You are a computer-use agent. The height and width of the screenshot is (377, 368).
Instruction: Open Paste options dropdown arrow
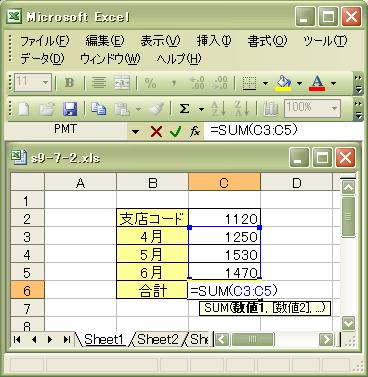click(x=138, y=109)
